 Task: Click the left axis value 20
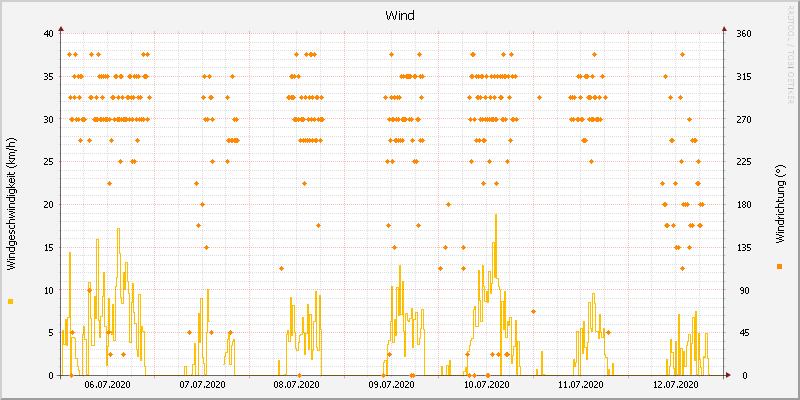click(x=48, y=205)
